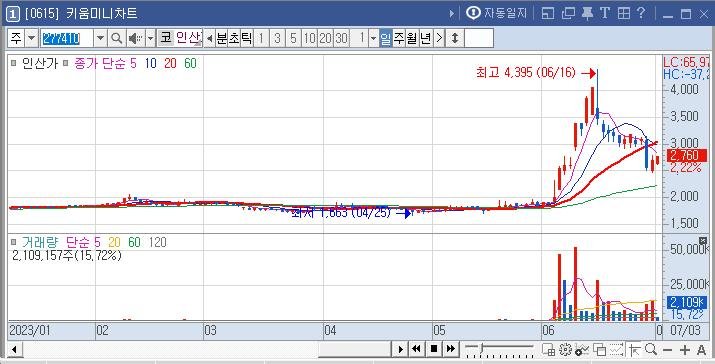Click the current price tag 2,760

point(687,155)
